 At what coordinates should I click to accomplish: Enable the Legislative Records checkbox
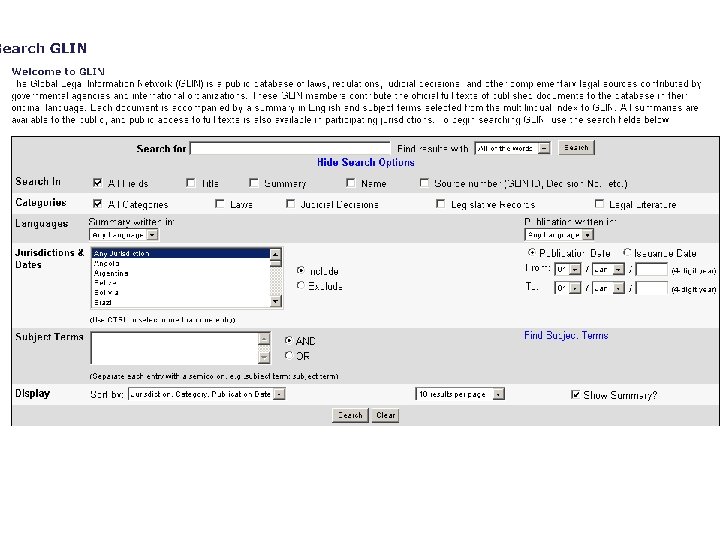tap(440, 203)
